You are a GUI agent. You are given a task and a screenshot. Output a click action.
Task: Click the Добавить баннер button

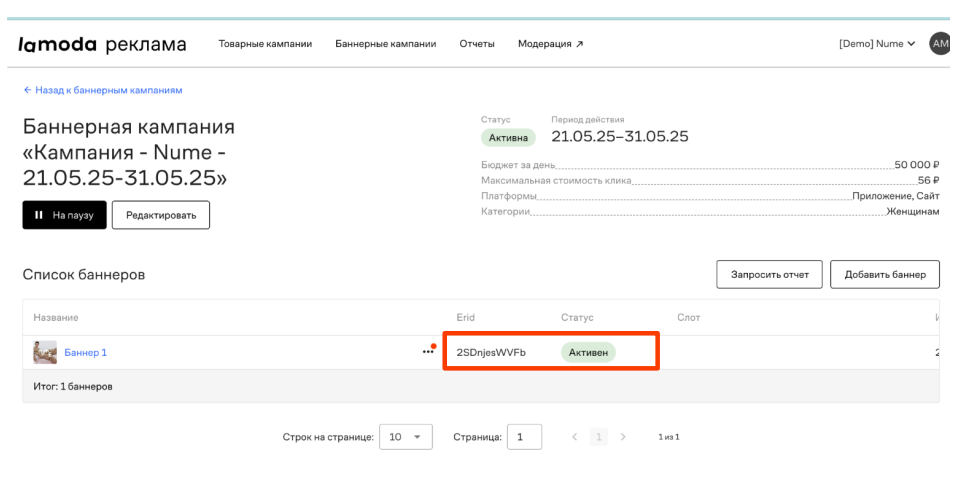point(884,275)
